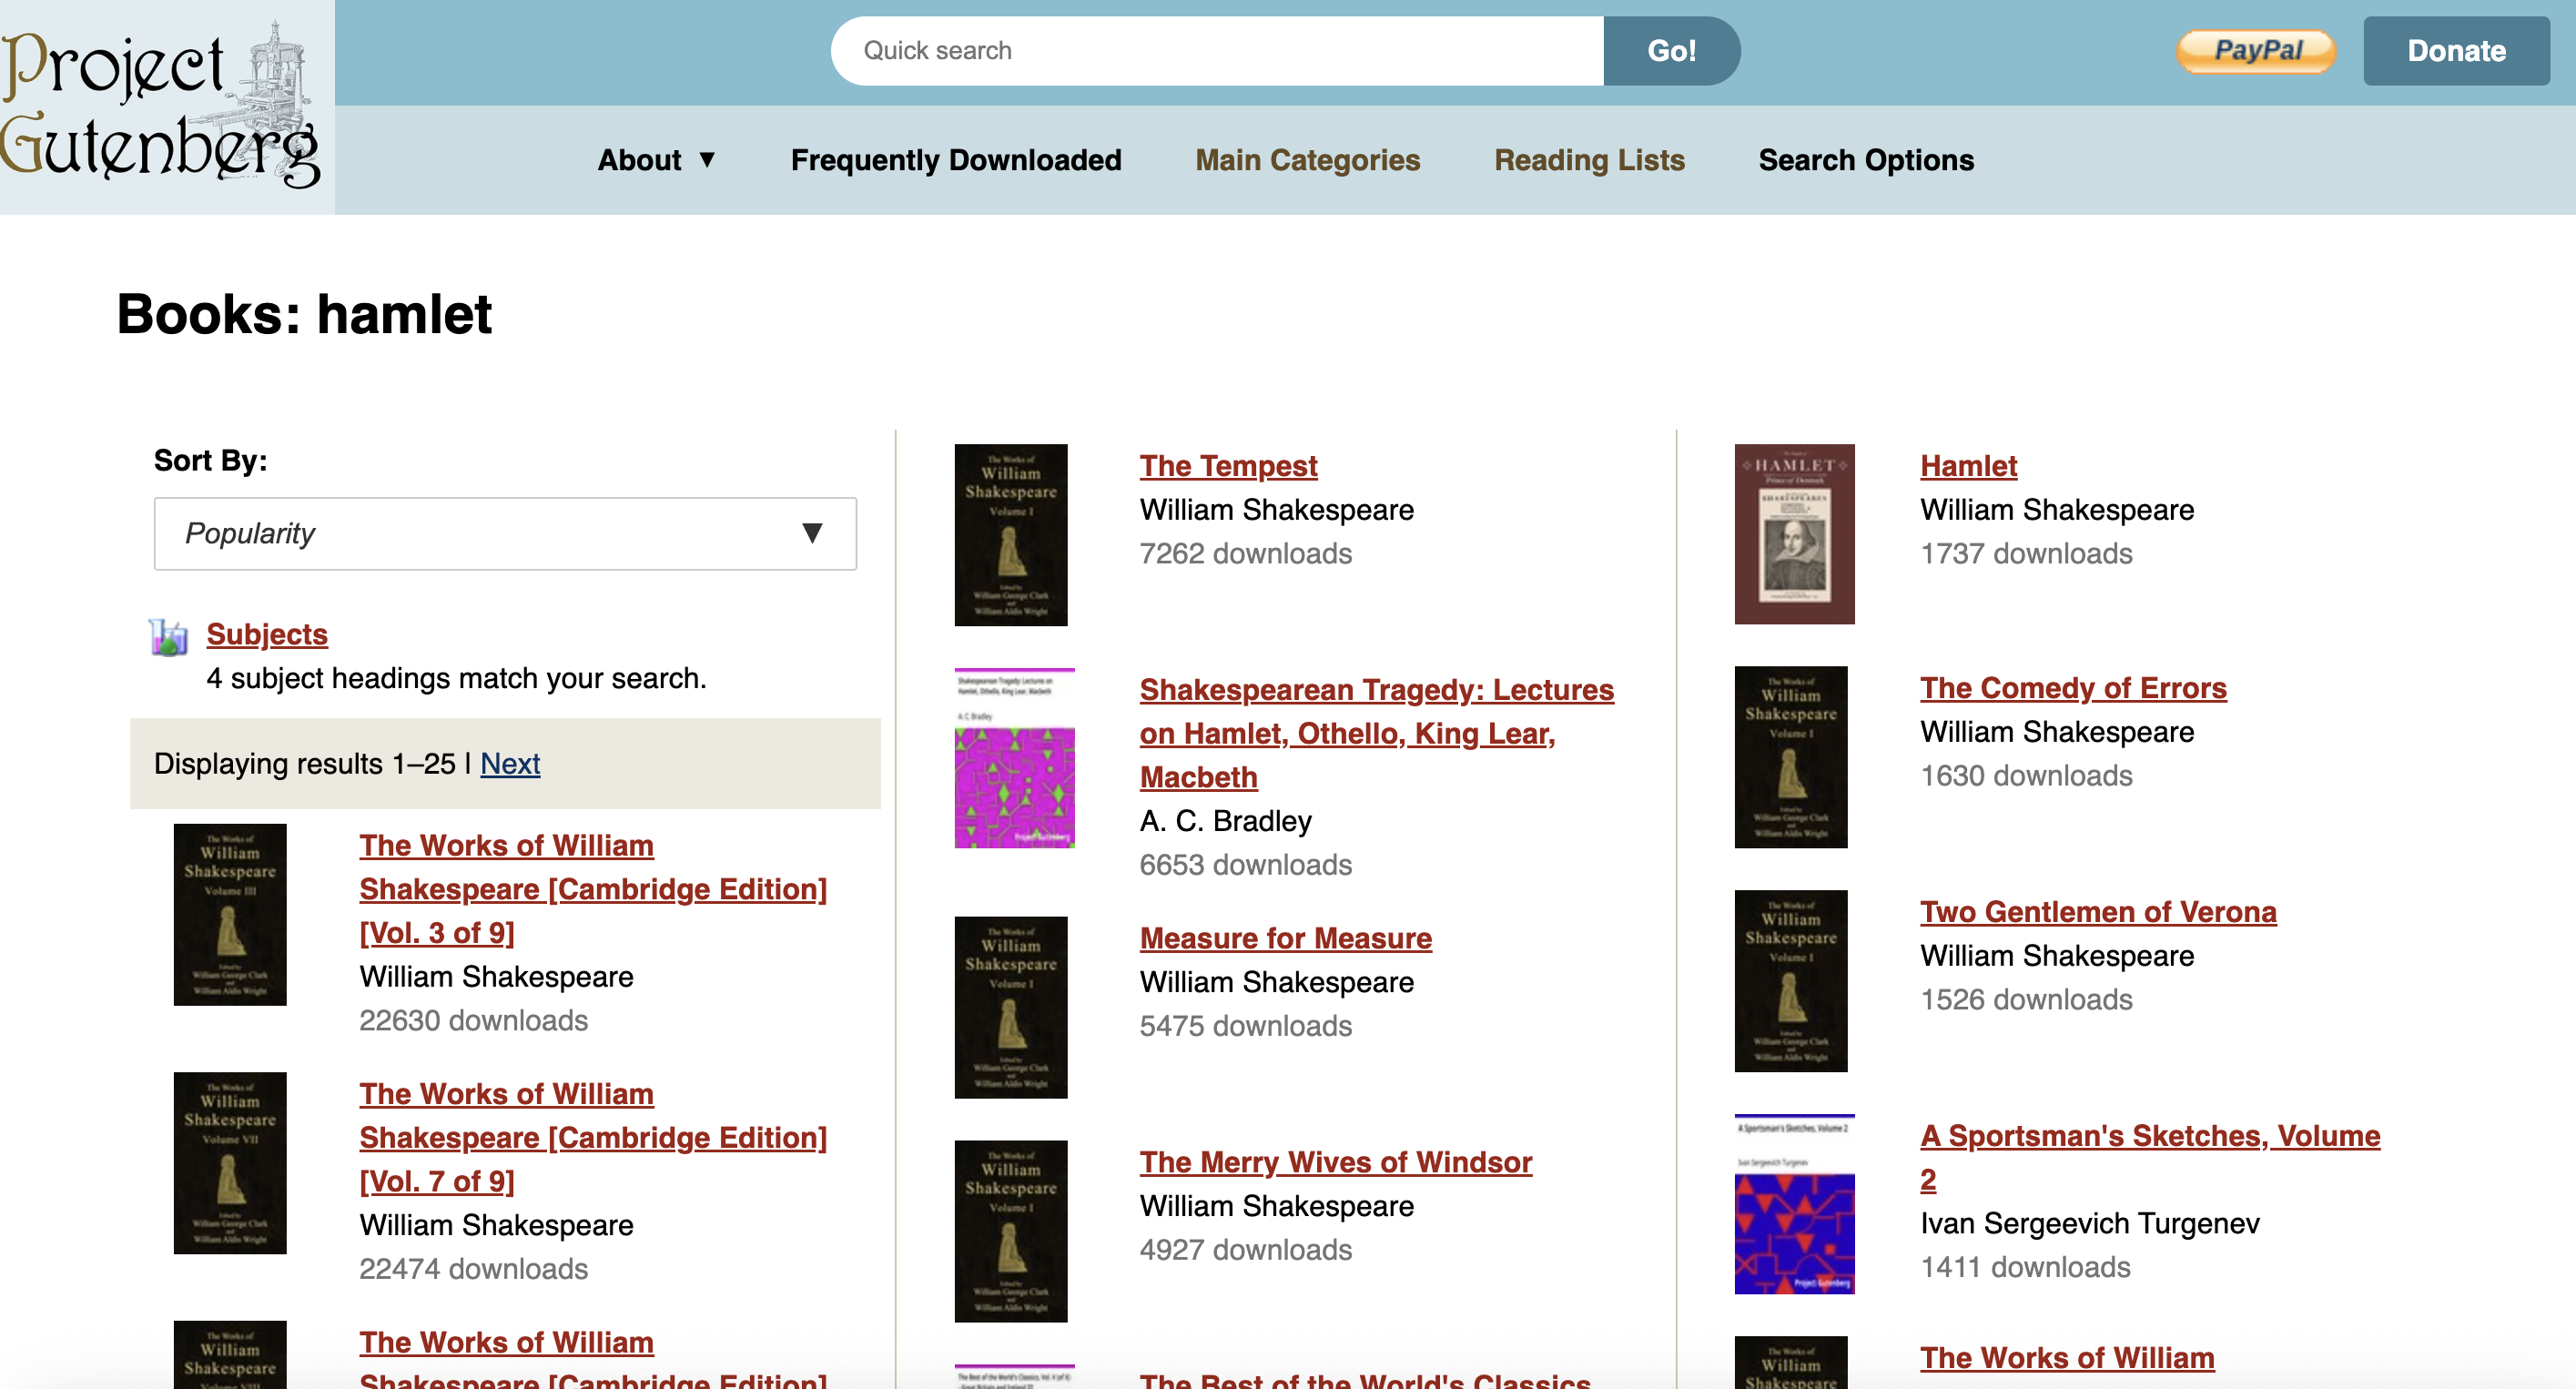Open Frequently Downloaded menu item
The width and height of the screenshot is (2576, 1389).
[956, 160]
